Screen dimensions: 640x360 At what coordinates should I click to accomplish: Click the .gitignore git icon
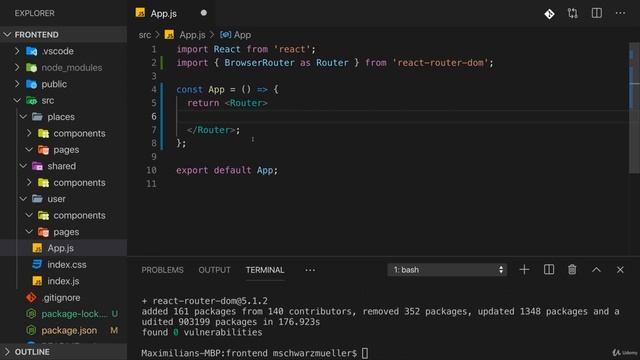tap(31, 298)
